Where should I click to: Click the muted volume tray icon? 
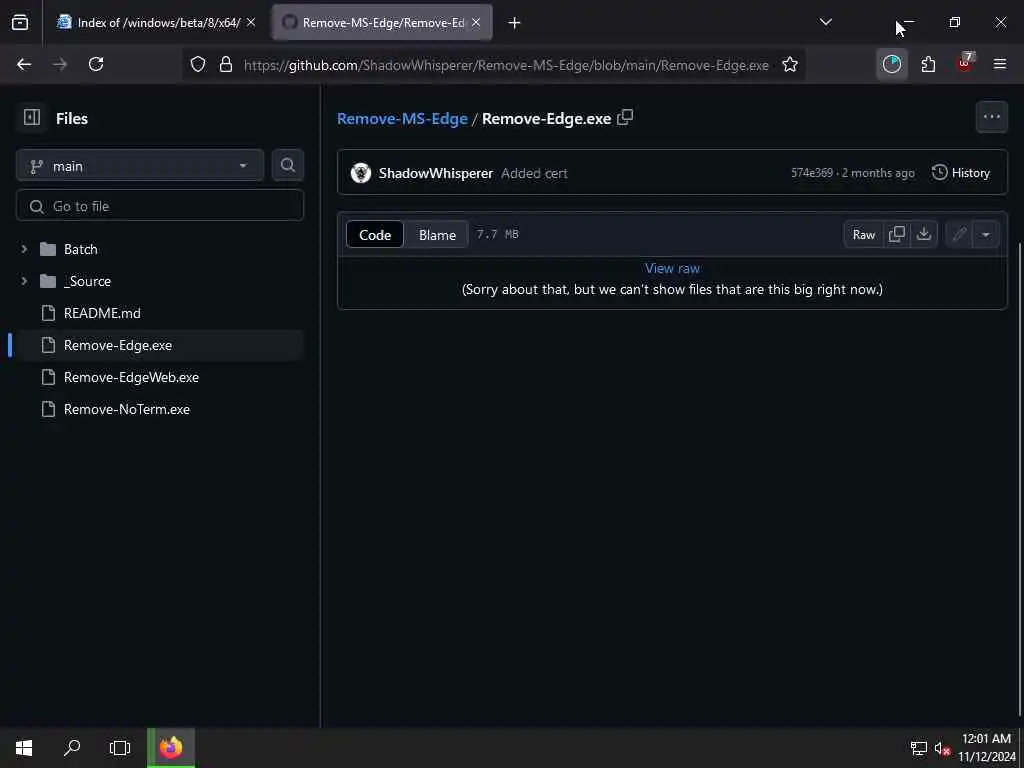point(942,748)
